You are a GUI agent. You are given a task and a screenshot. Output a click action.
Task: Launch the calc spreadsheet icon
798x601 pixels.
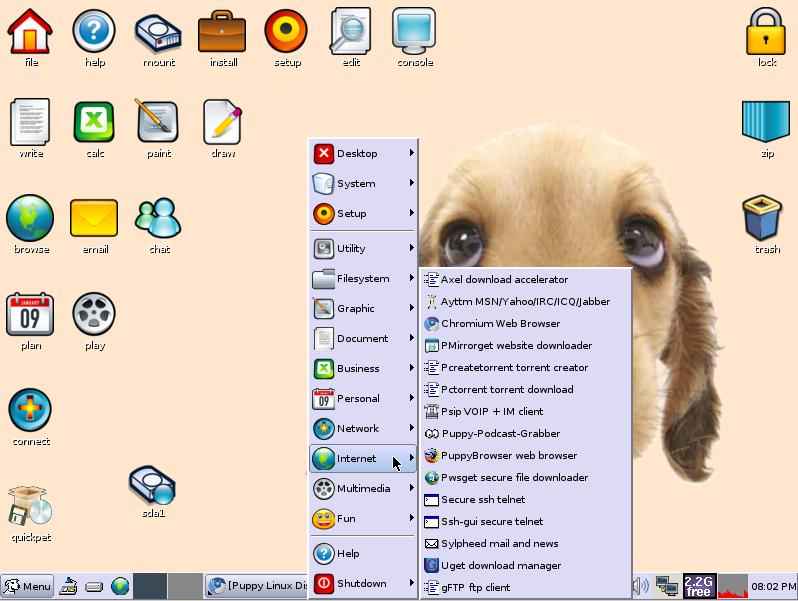pyautogui.click(x=94, y=122)
